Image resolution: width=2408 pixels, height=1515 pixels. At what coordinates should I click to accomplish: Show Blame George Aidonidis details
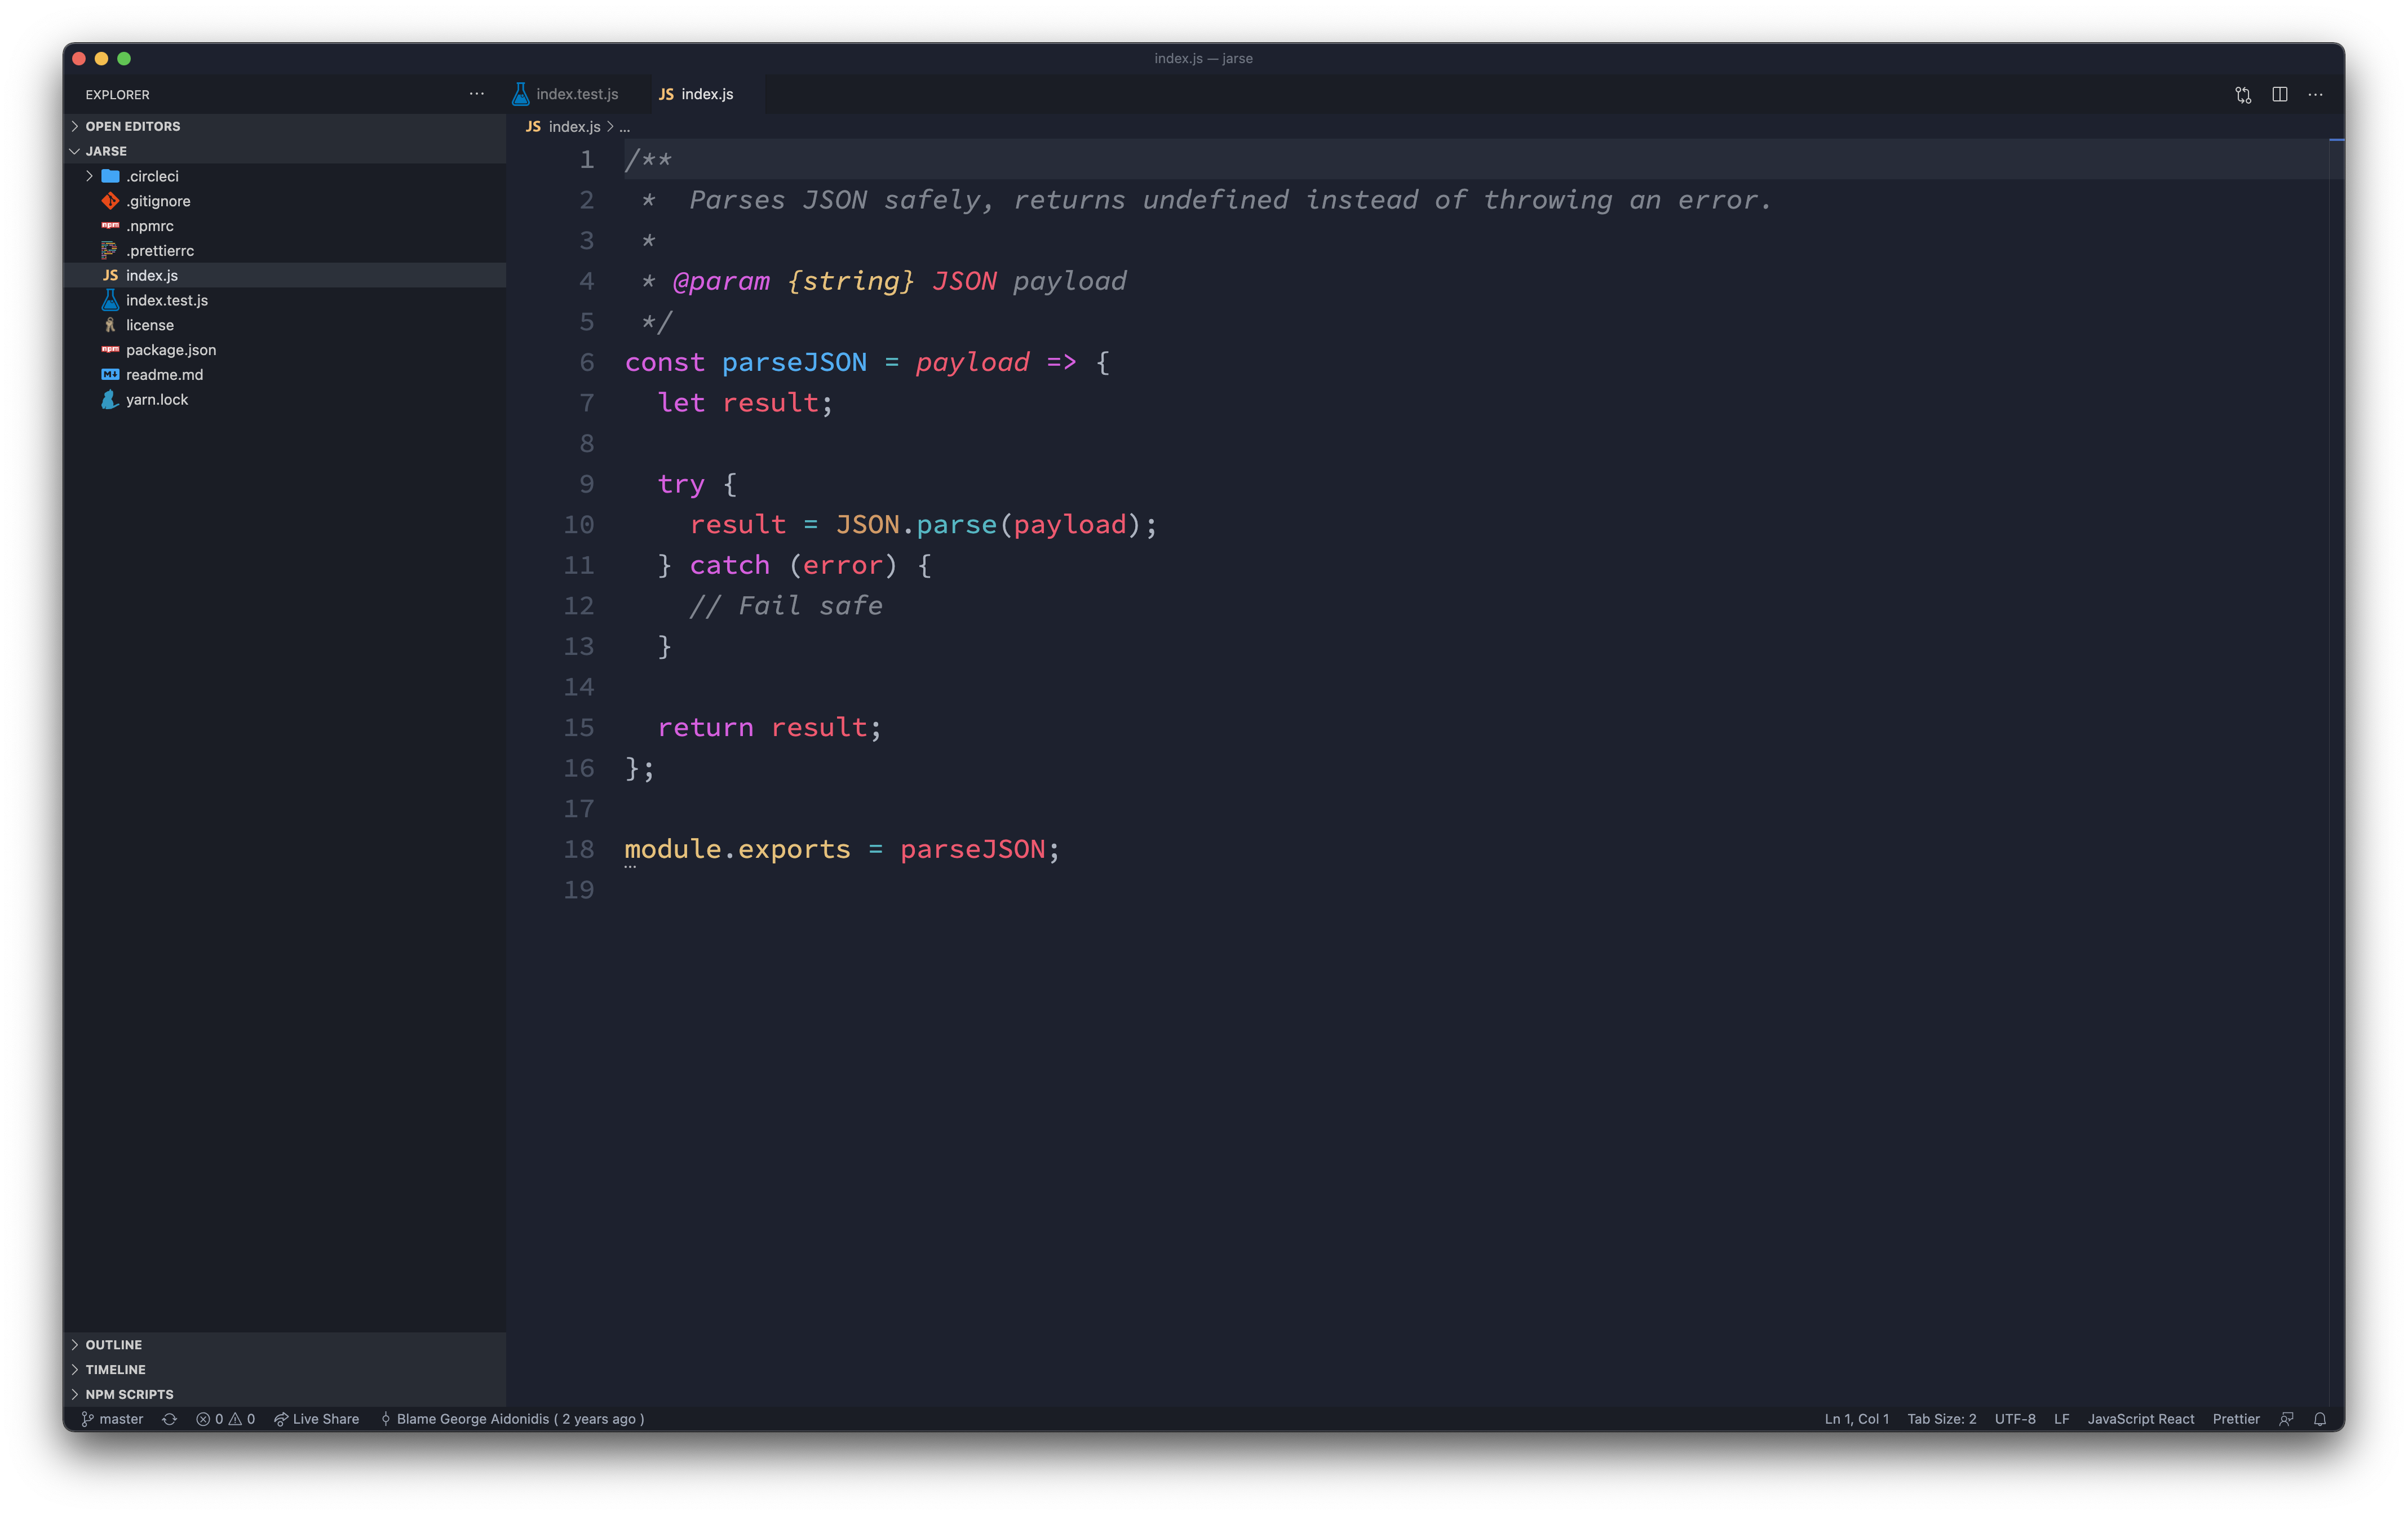click(512, 1419)
